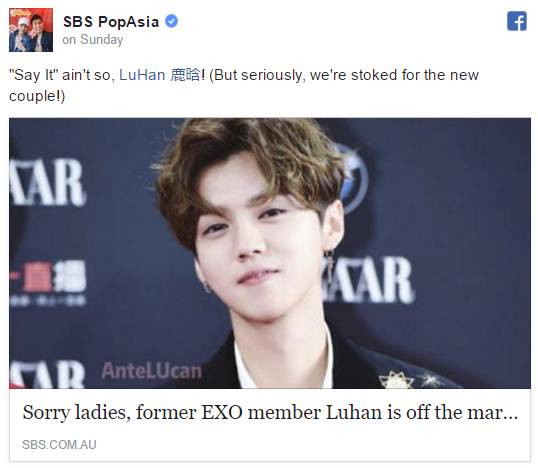Click the Chinese characters 鹿晗 in caption
The image size is (538, 468).
coord(185,75)
